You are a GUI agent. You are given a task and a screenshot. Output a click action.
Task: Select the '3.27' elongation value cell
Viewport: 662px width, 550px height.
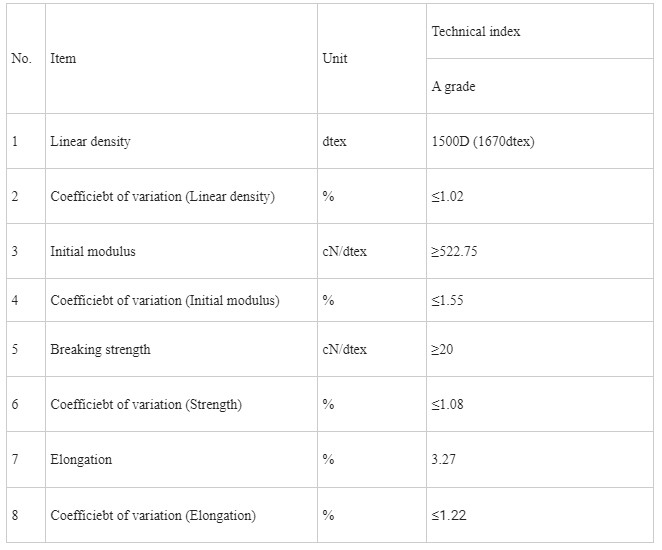point(445,460)
